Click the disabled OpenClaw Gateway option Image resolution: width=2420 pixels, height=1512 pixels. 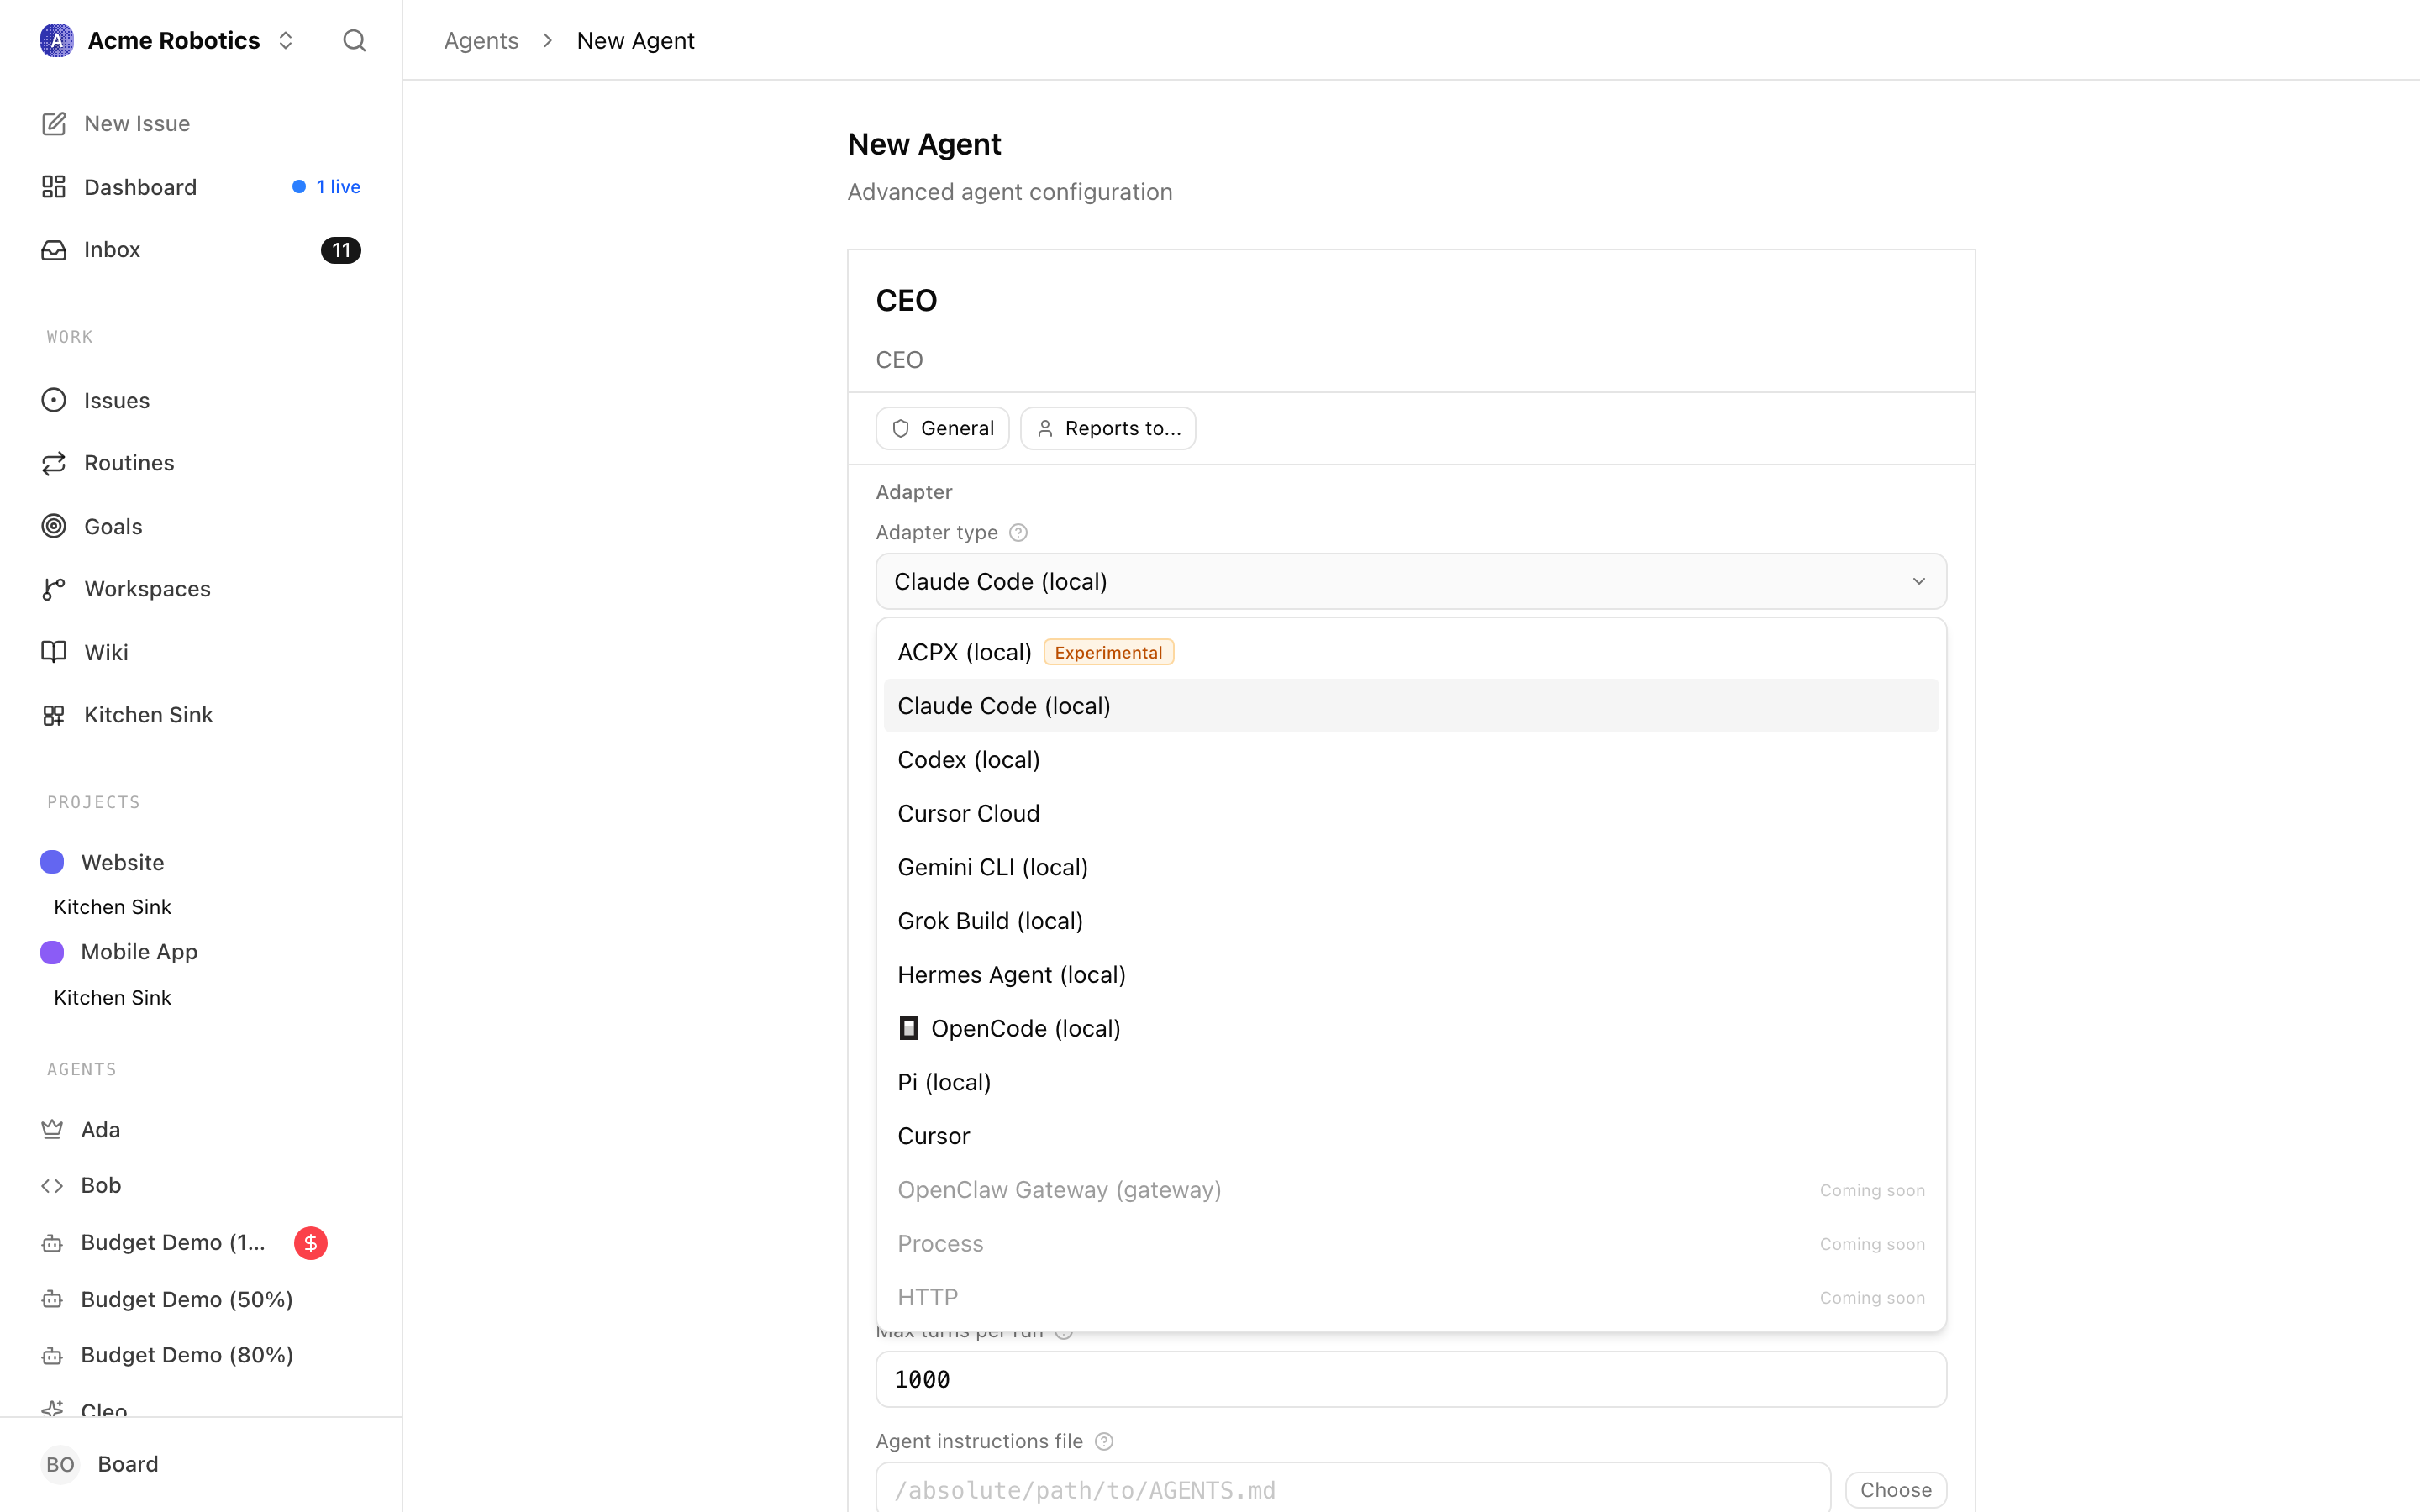(1411, 1190)
